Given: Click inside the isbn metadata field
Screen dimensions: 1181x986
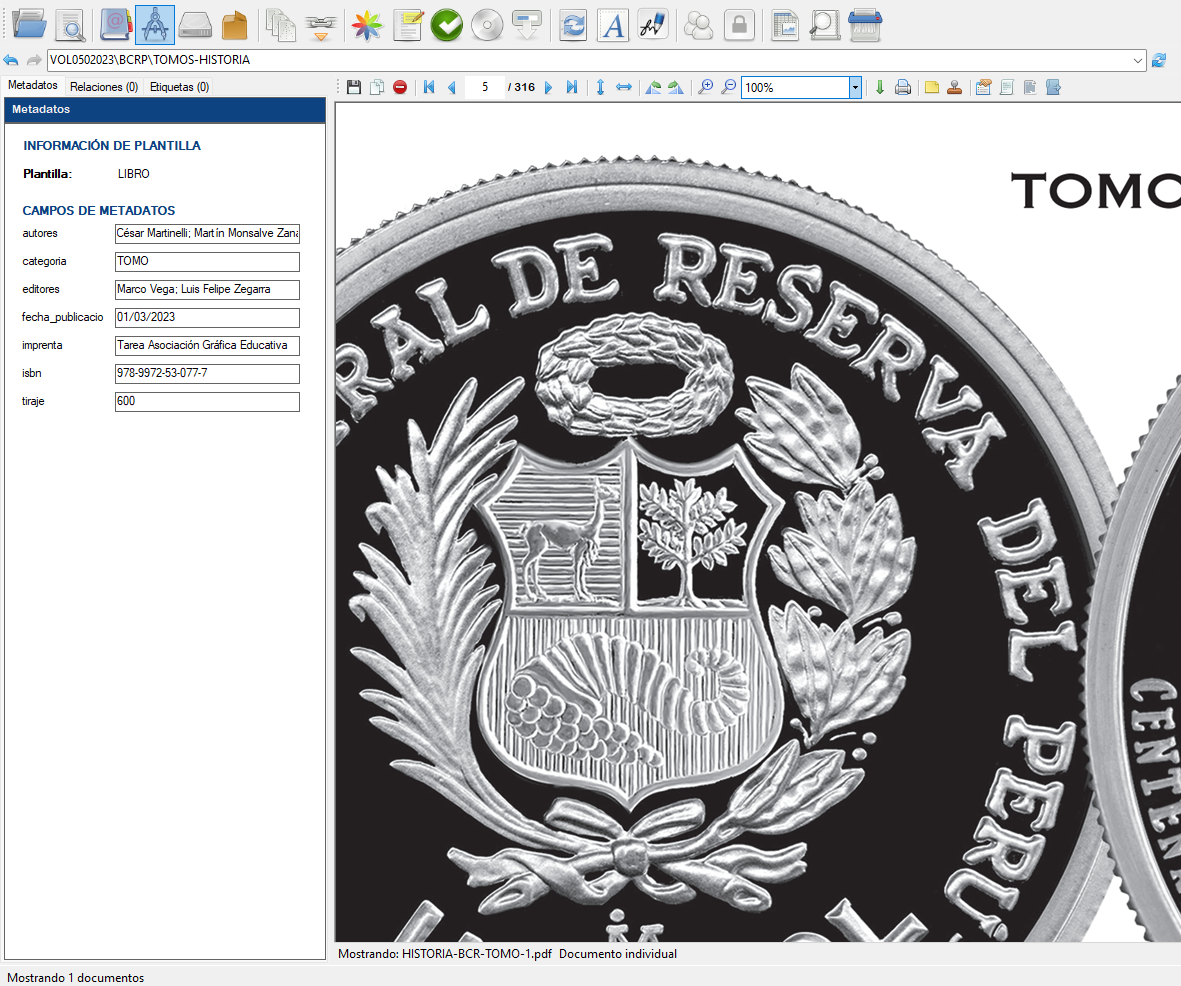Looking at the screenshot, I should (x=206, y=373).
